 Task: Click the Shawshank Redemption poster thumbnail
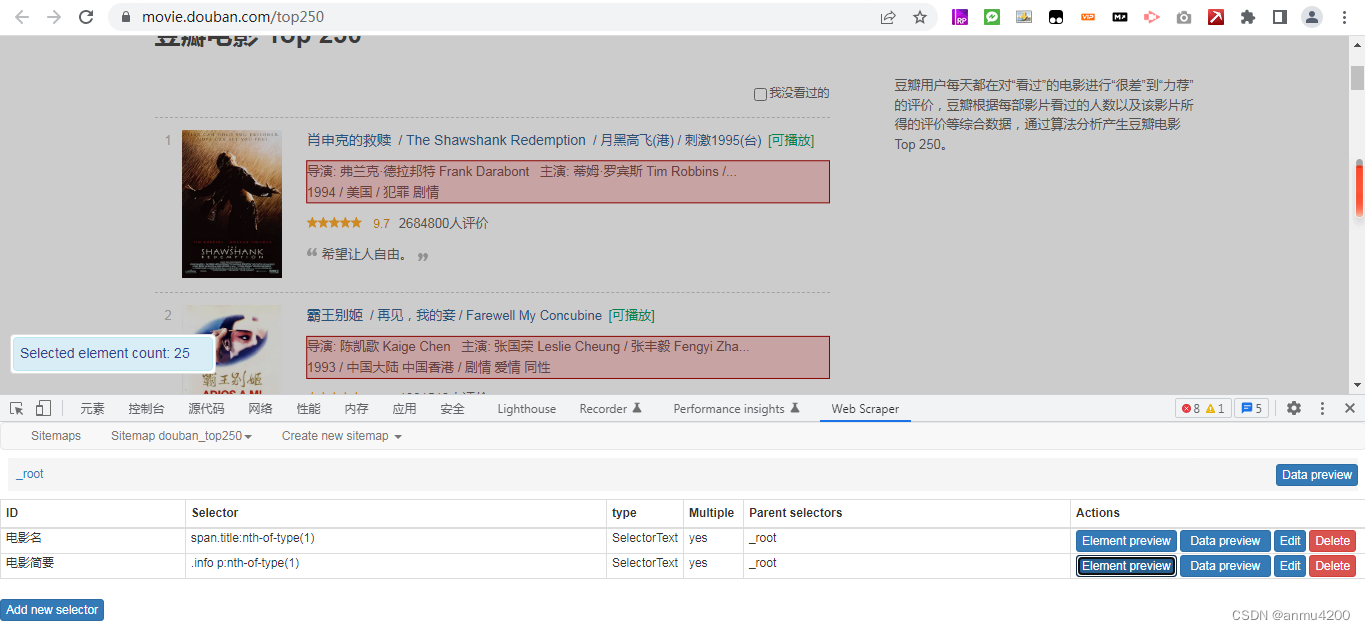(x=232, y=204)
